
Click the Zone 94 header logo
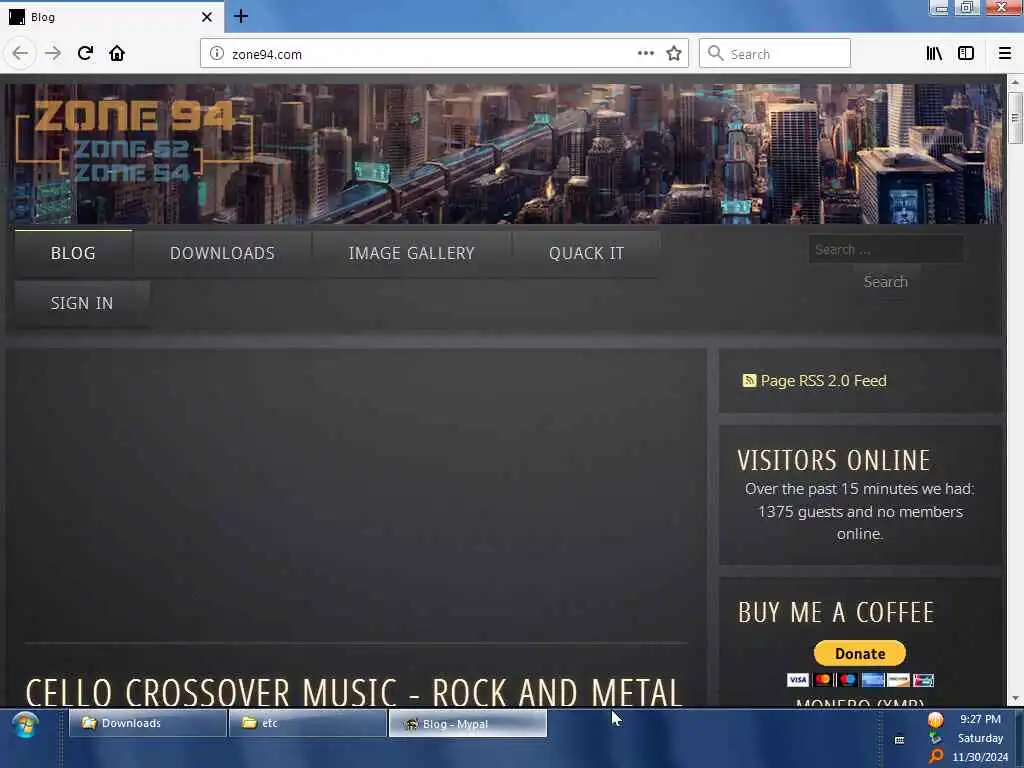pyautogui.click(x=134, y=141)
